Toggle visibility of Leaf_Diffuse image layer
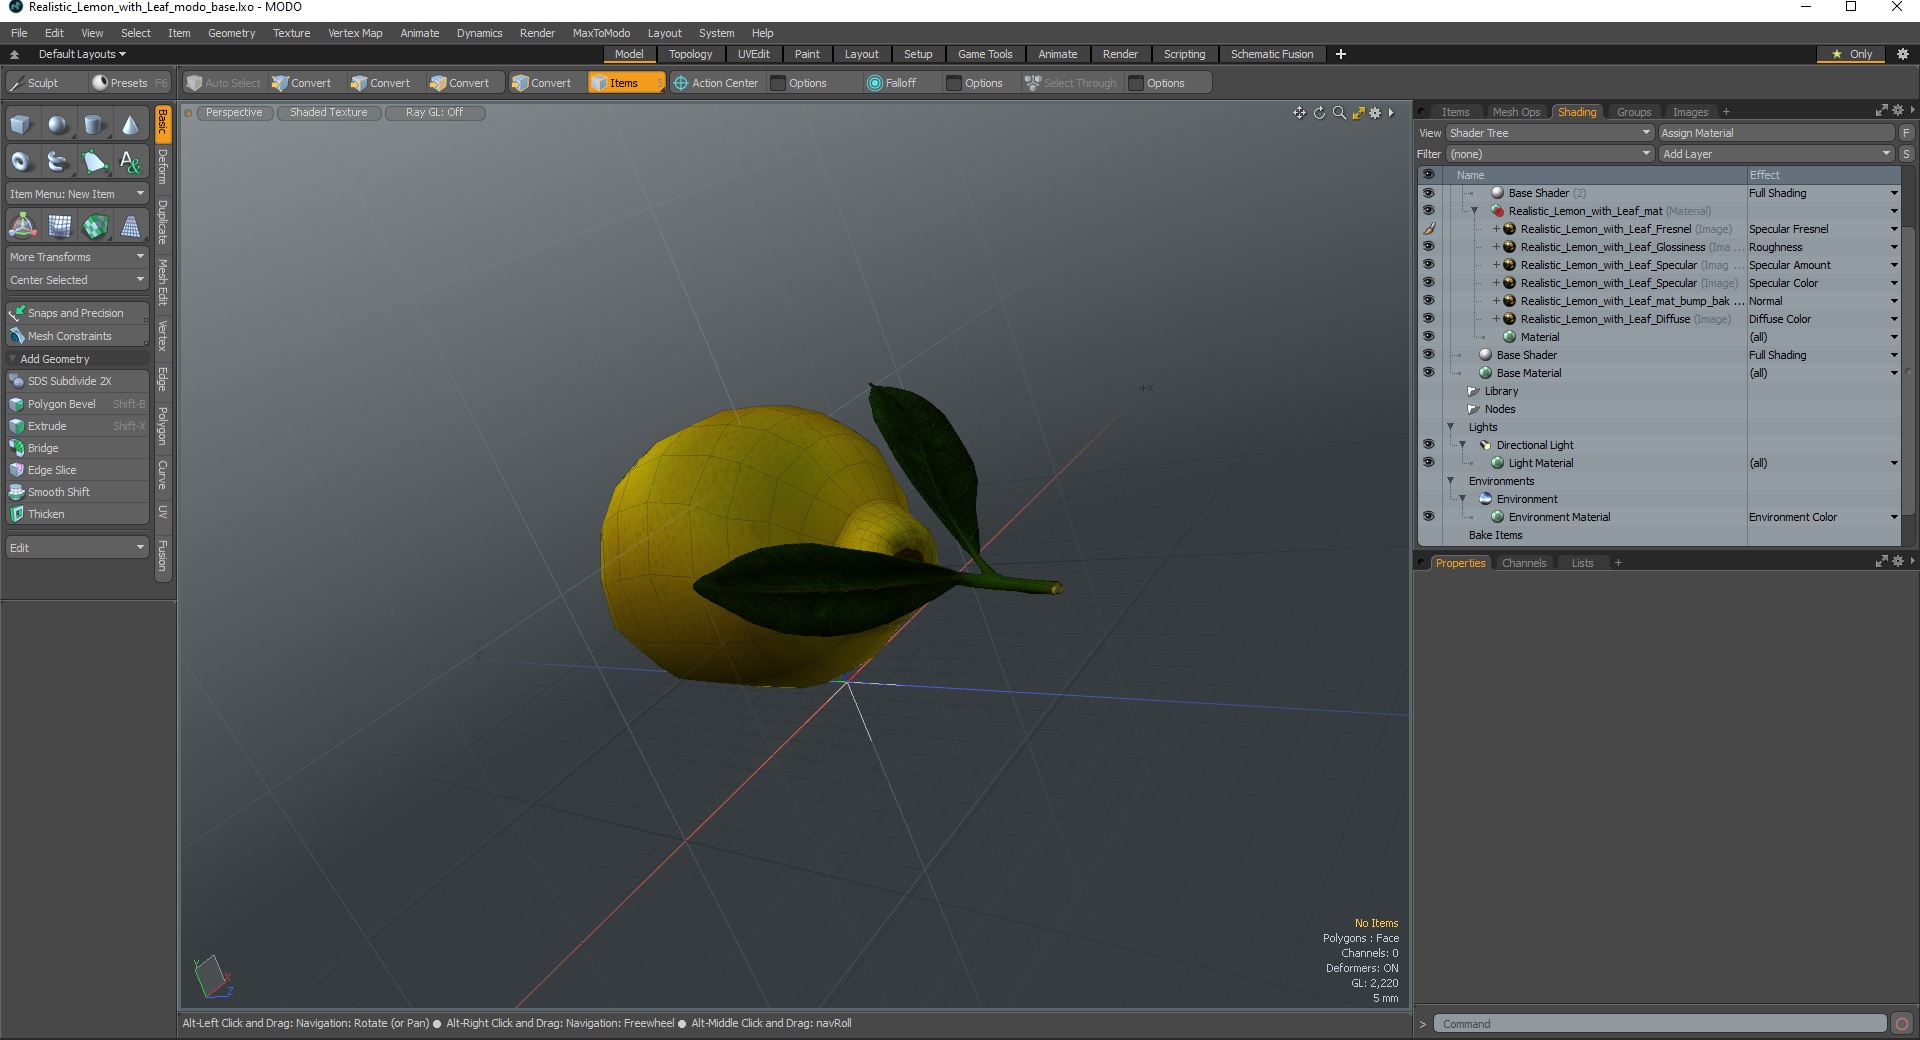Screen dimensions: 1920x1040 pyautogui.click(x=1428, y=319)
